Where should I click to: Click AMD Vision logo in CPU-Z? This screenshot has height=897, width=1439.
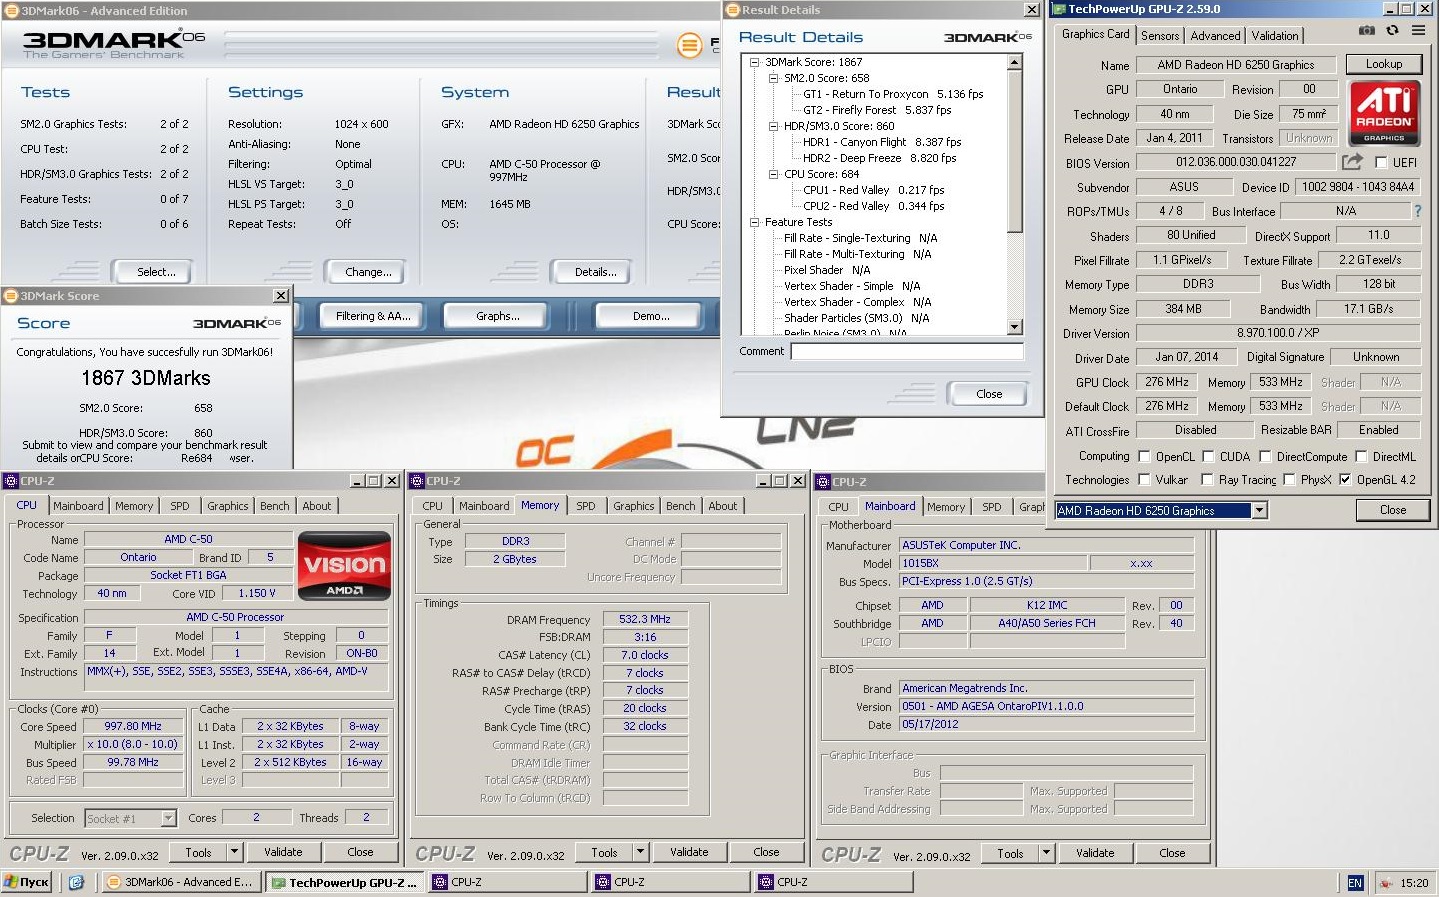pos(344,565)
